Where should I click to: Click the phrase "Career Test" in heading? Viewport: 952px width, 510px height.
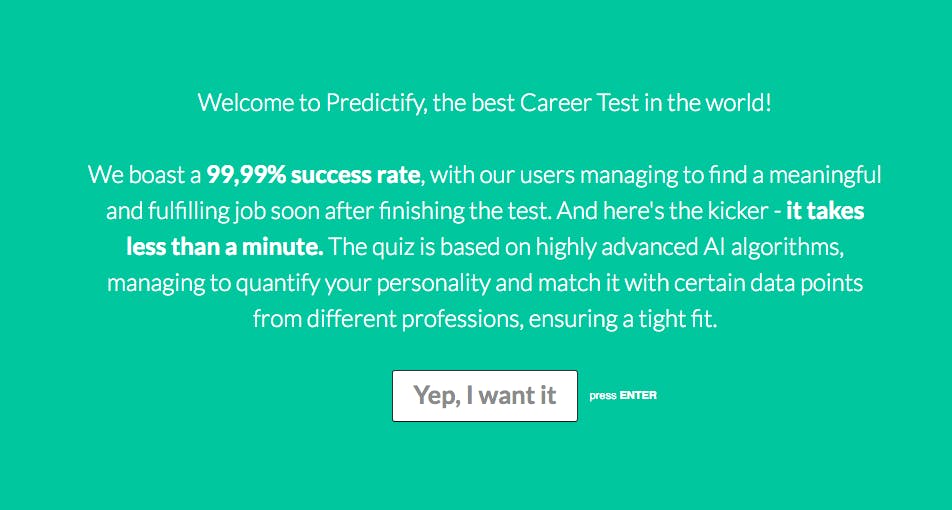tap(580, 103)
